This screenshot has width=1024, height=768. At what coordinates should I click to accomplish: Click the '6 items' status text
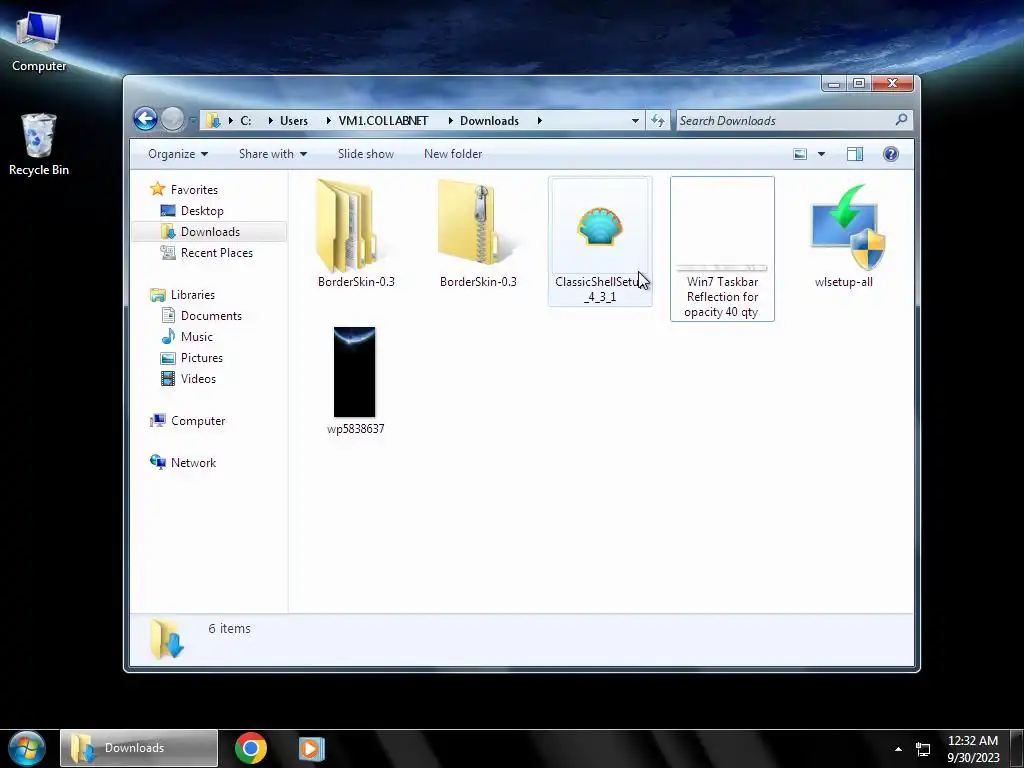(x=229, y=628)
